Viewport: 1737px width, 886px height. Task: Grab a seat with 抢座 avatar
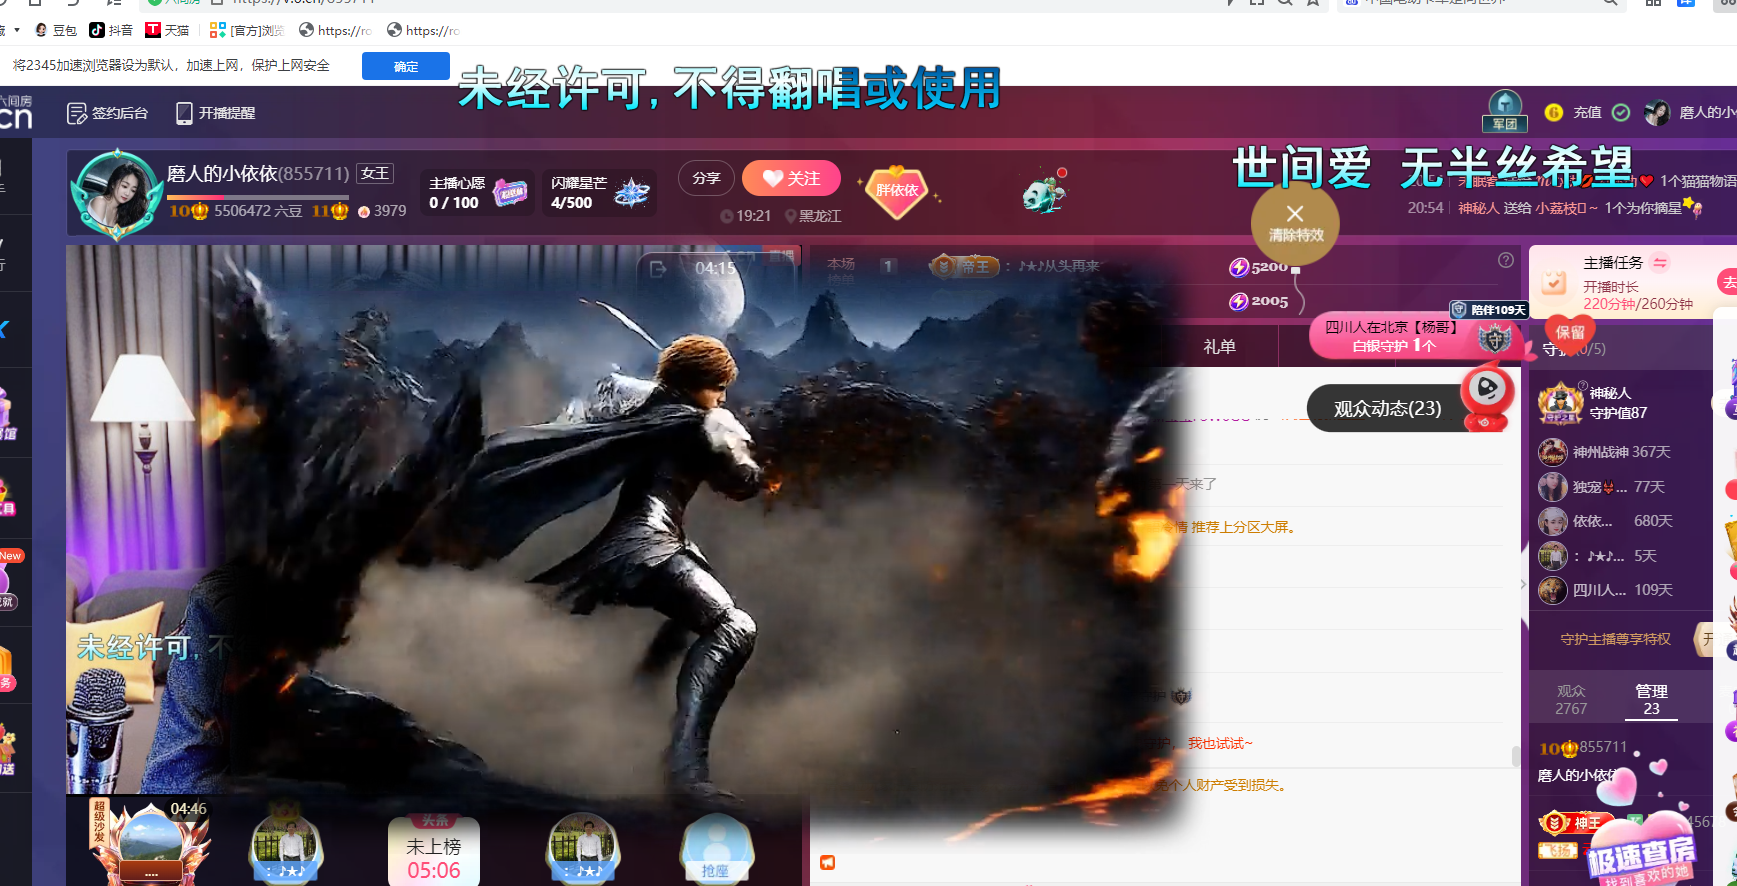coord(715,848)
